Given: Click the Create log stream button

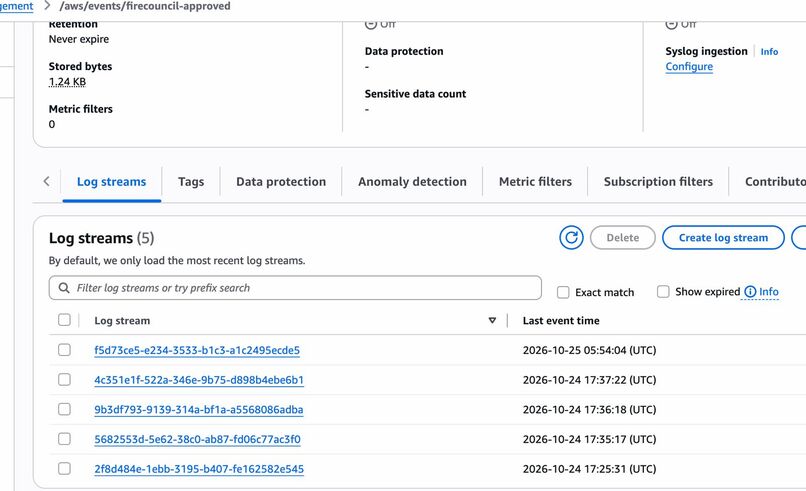Looking at the screenshot, I should pos(723,238).
